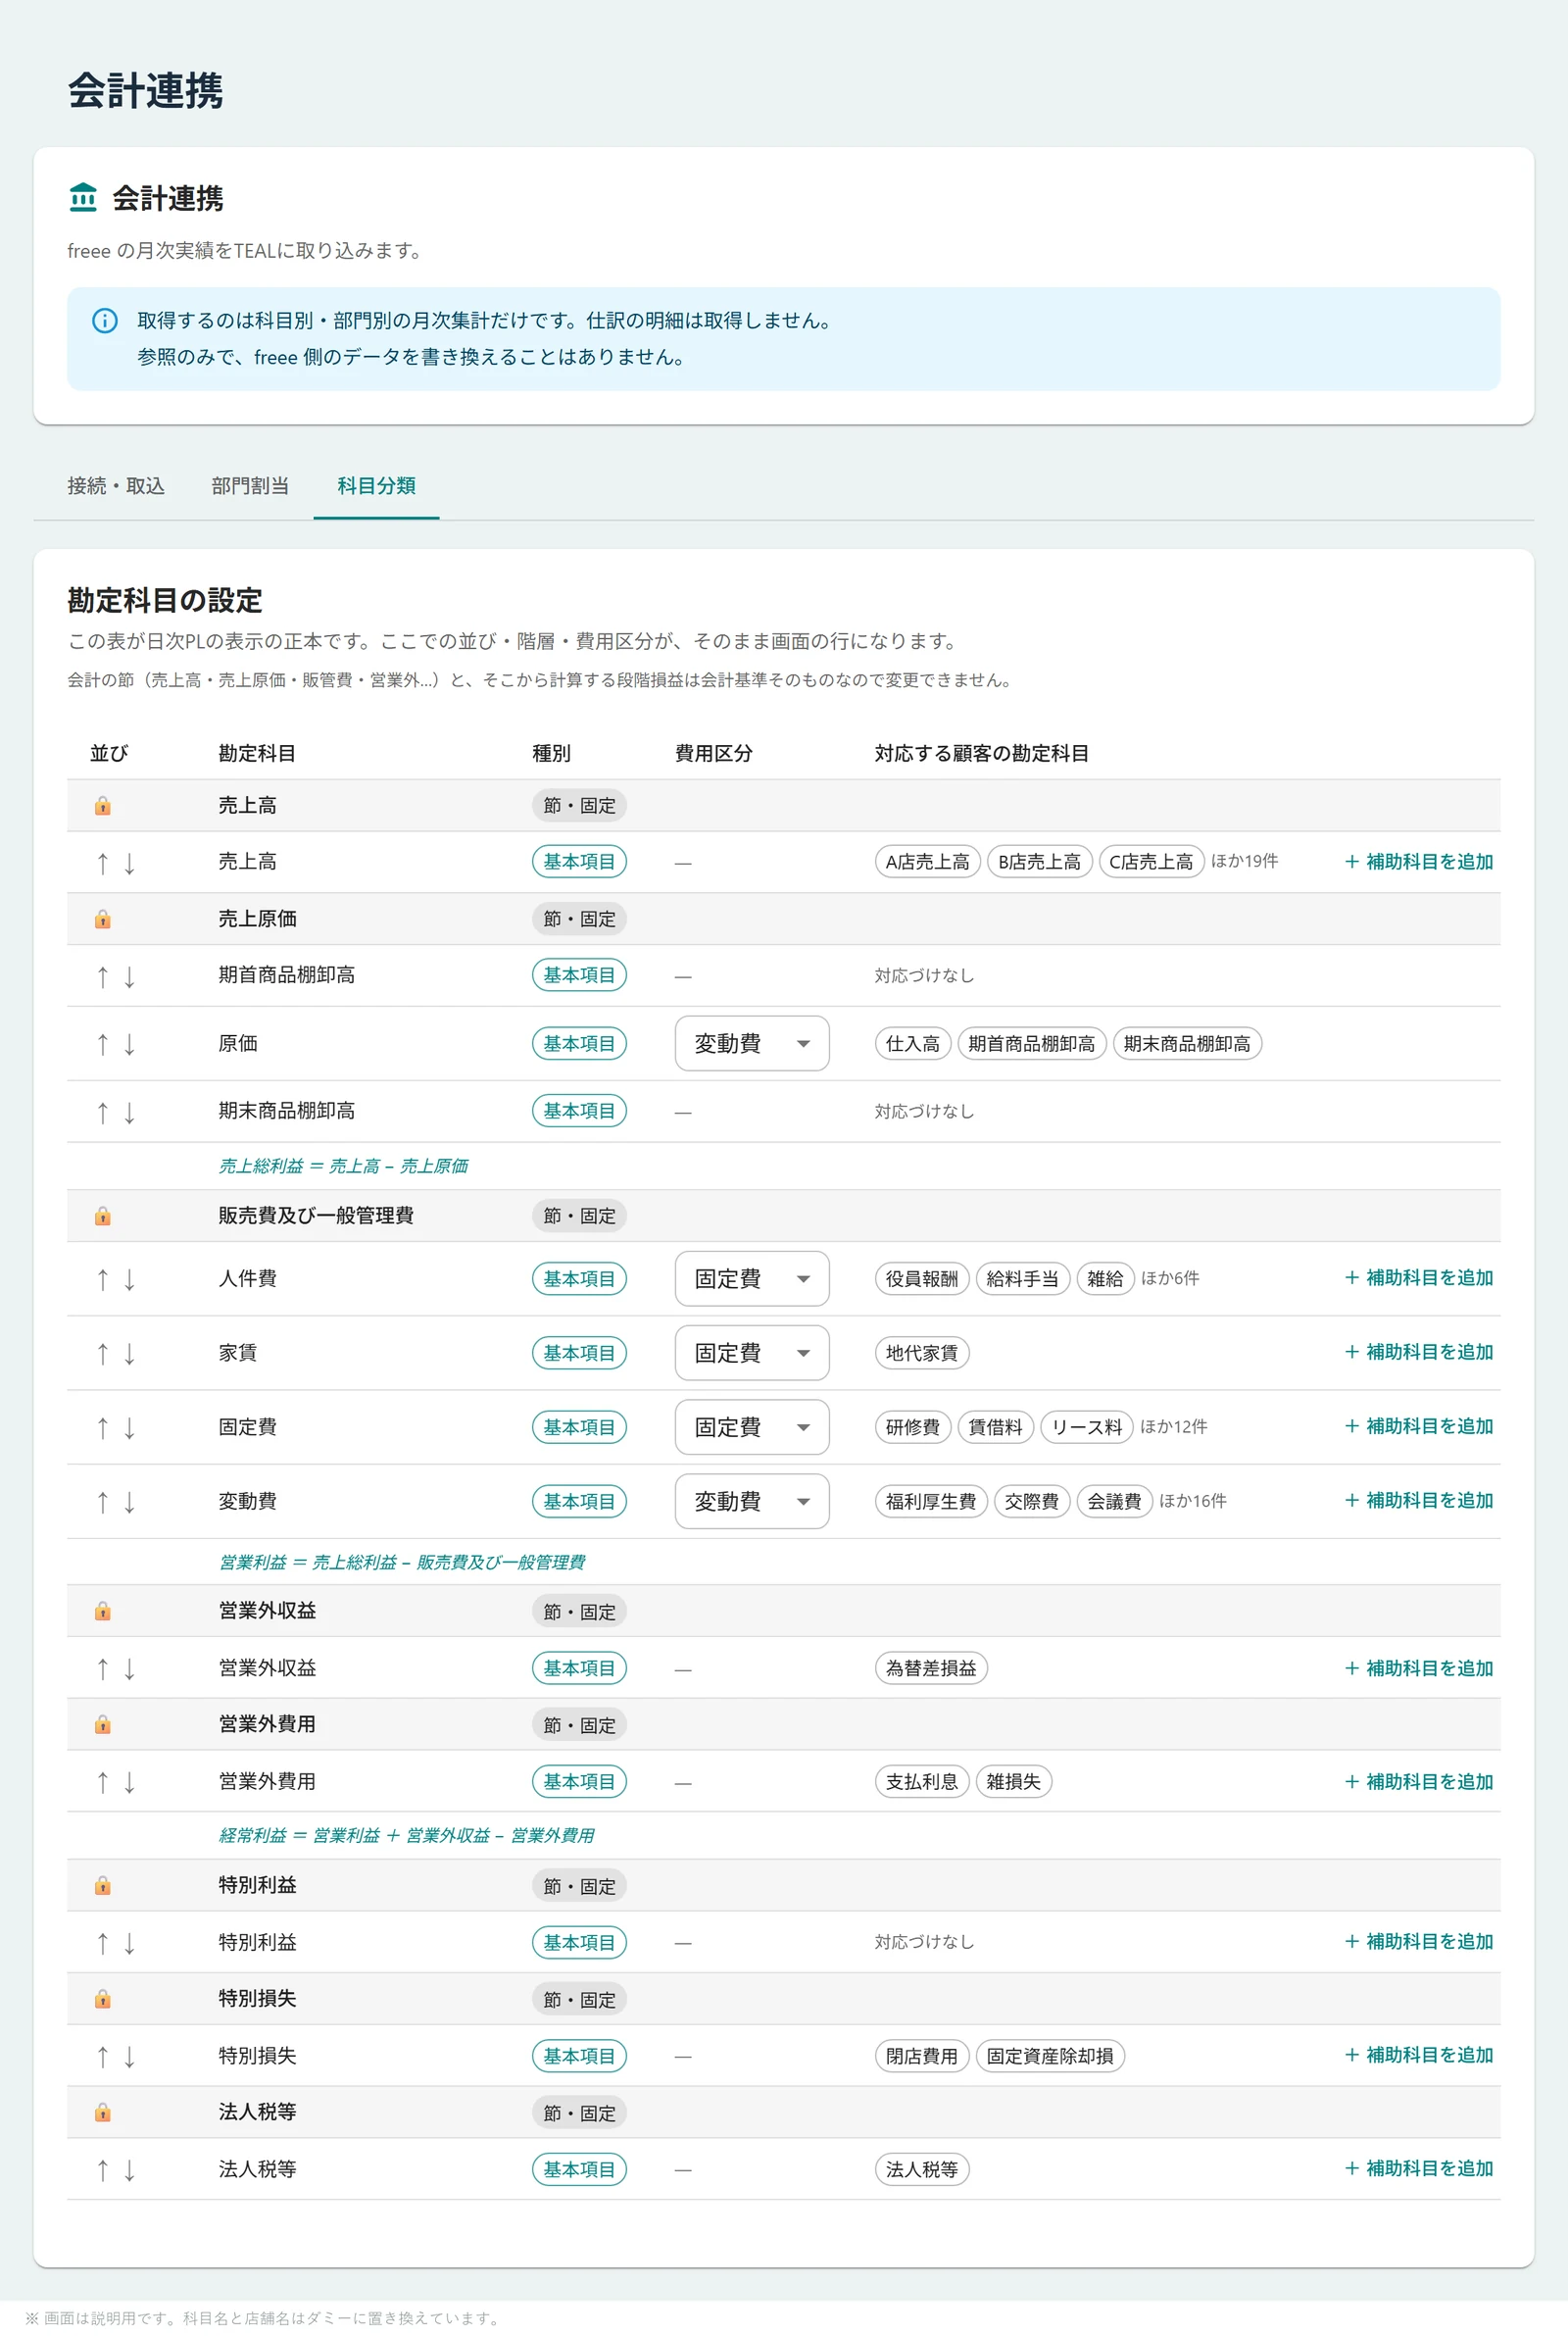Move the 家賃 row down

[129, 1354]
